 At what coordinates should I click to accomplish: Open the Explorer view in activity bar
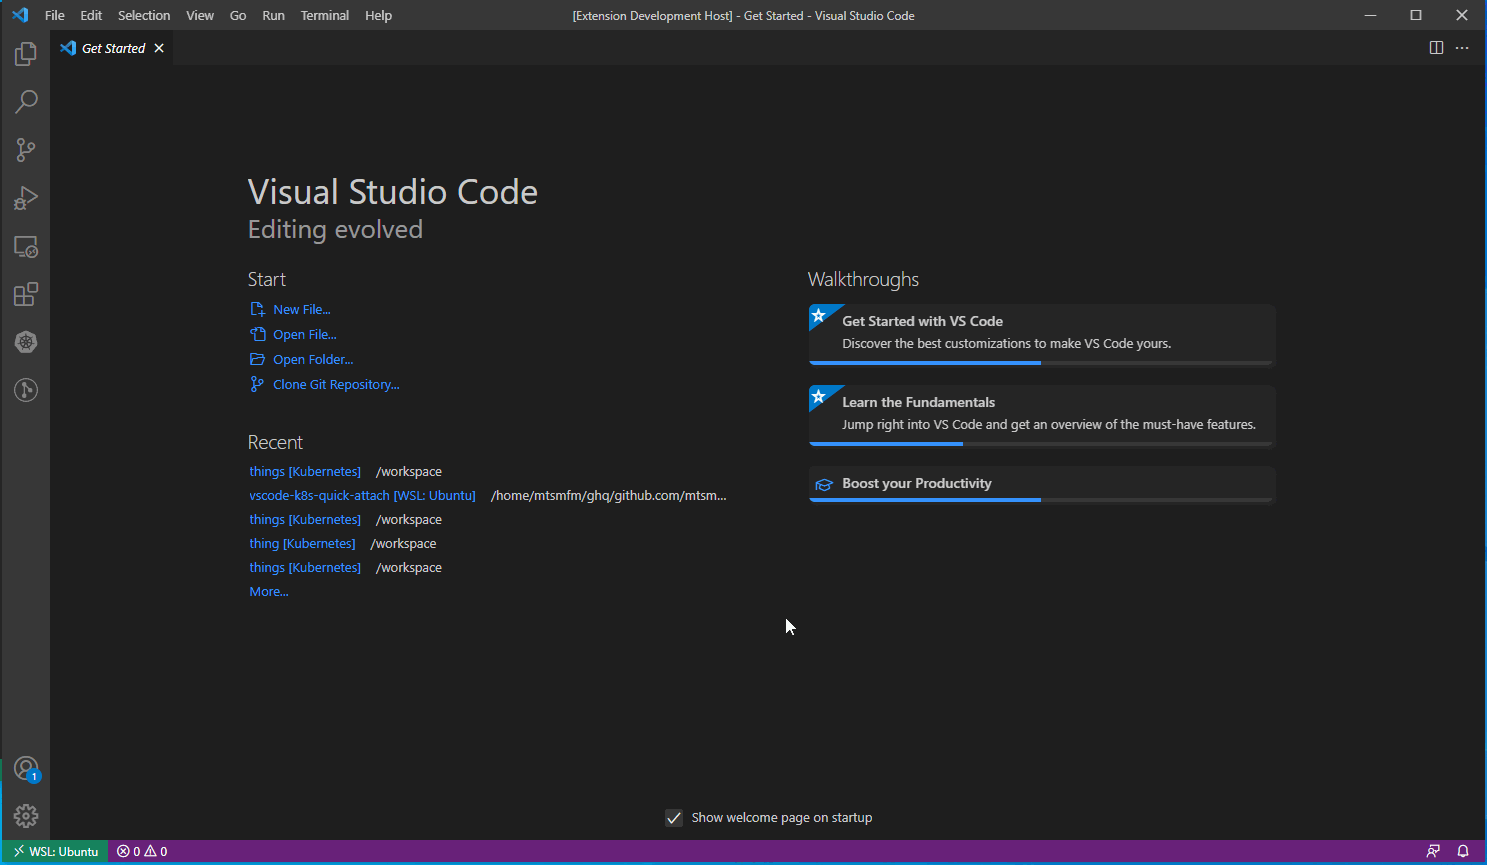coord(26,54)
